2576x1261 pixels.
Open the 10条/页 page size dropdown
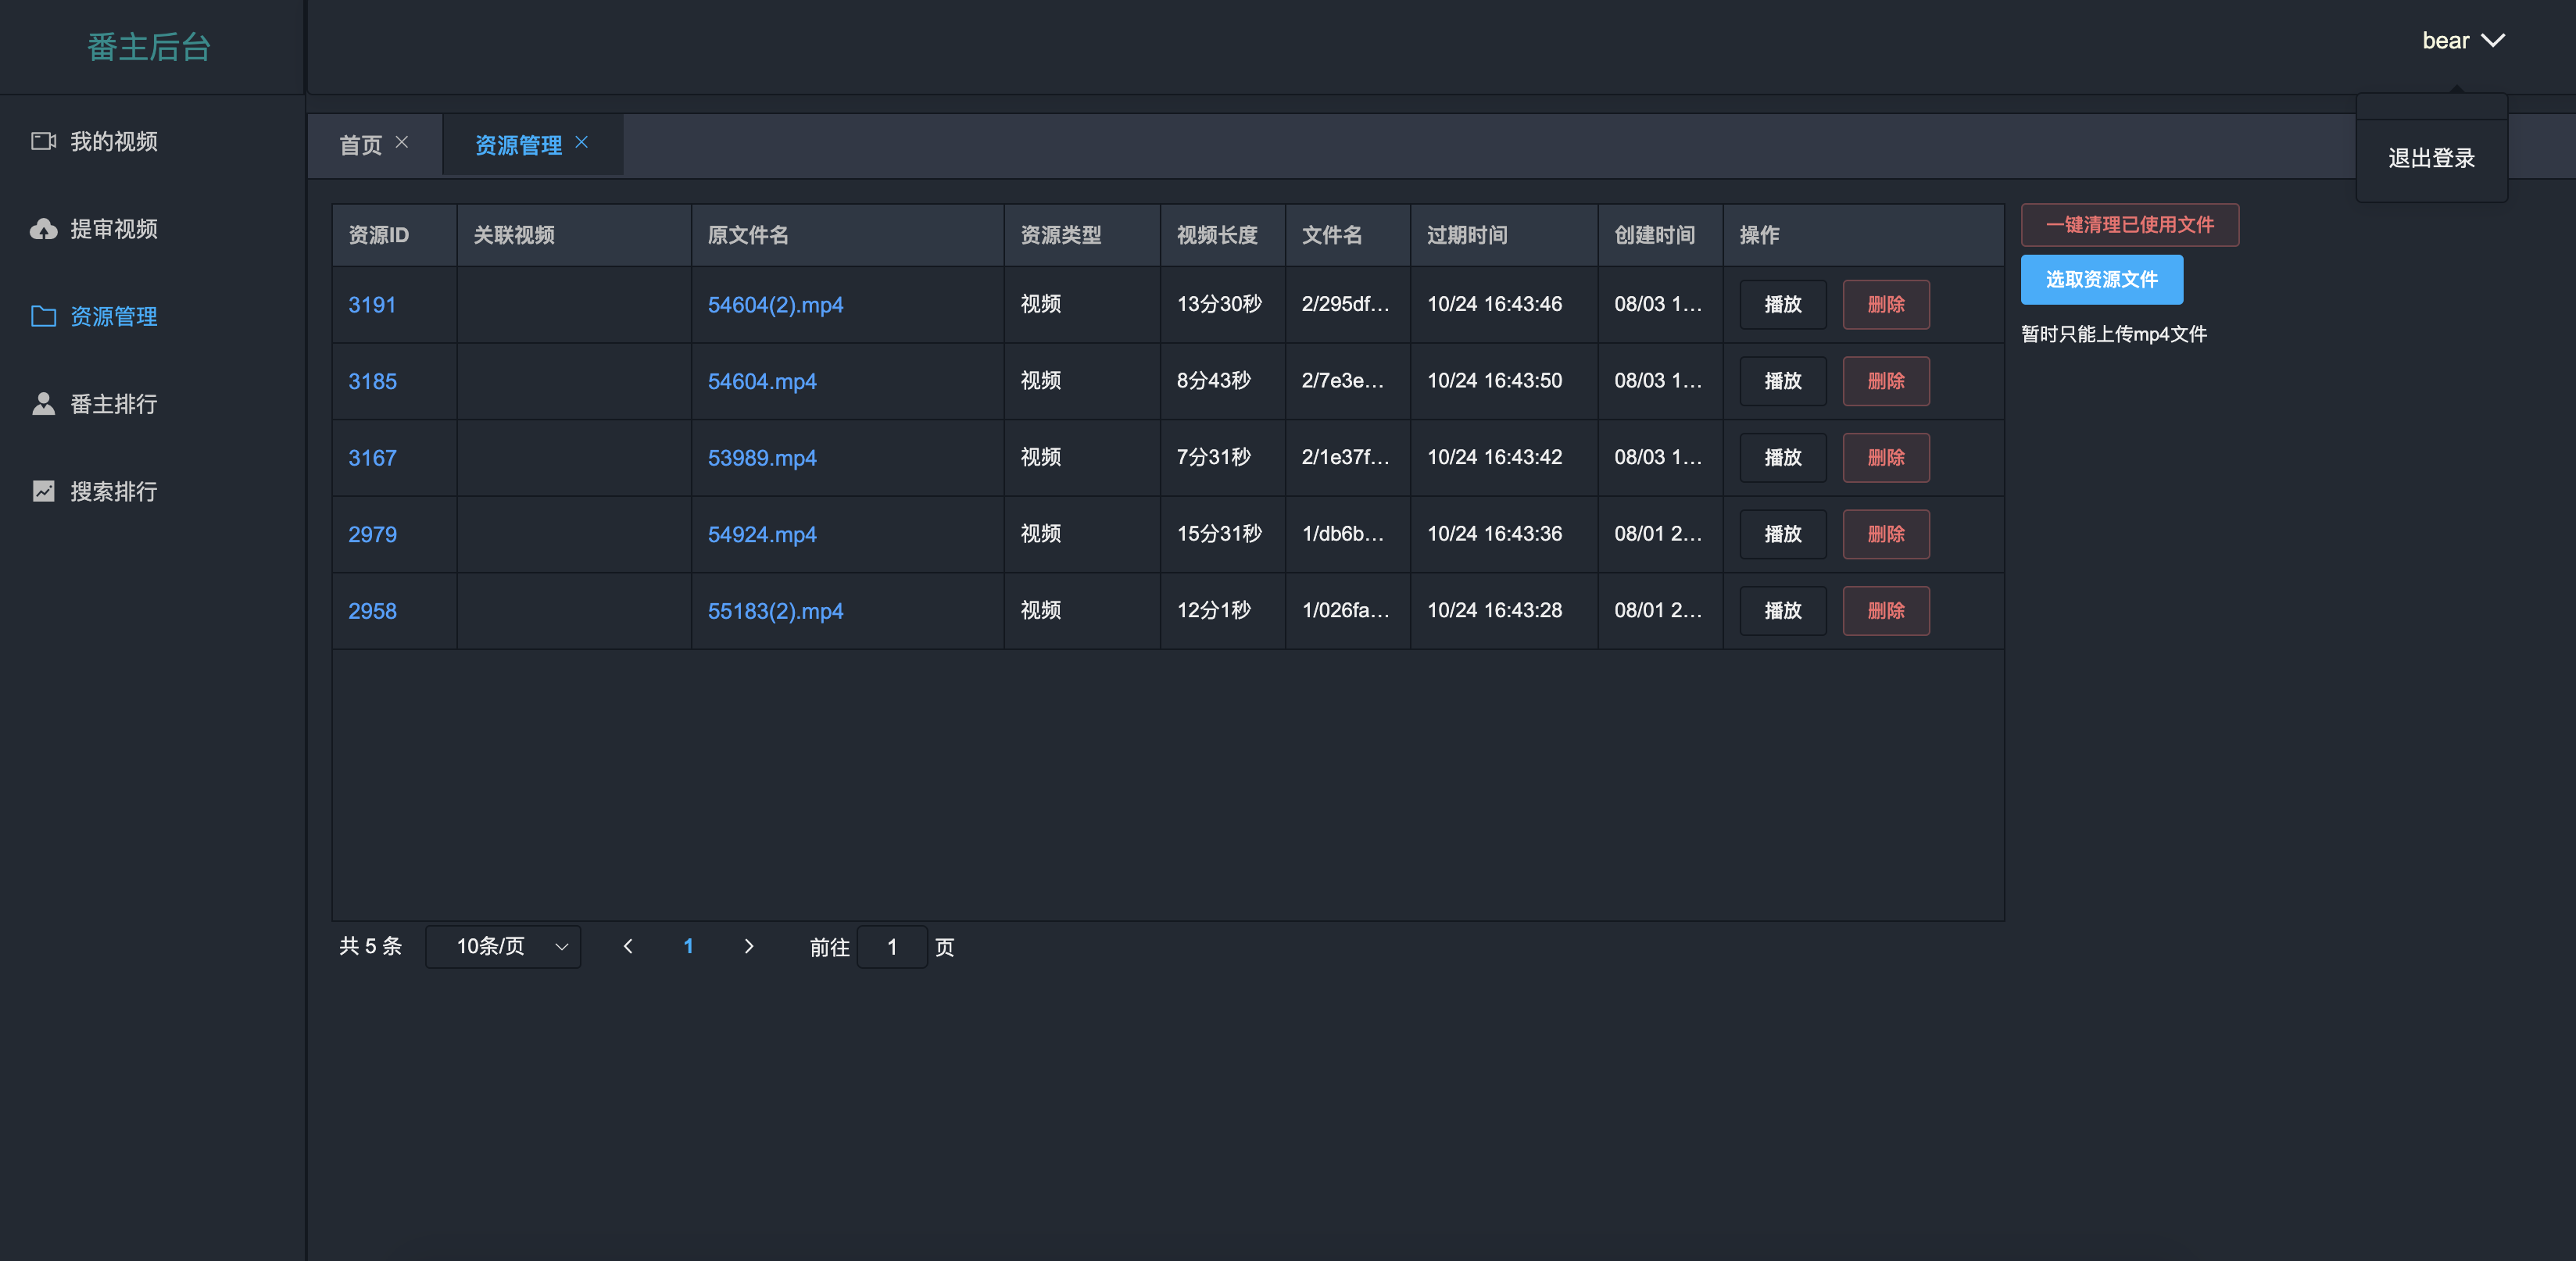503,946
